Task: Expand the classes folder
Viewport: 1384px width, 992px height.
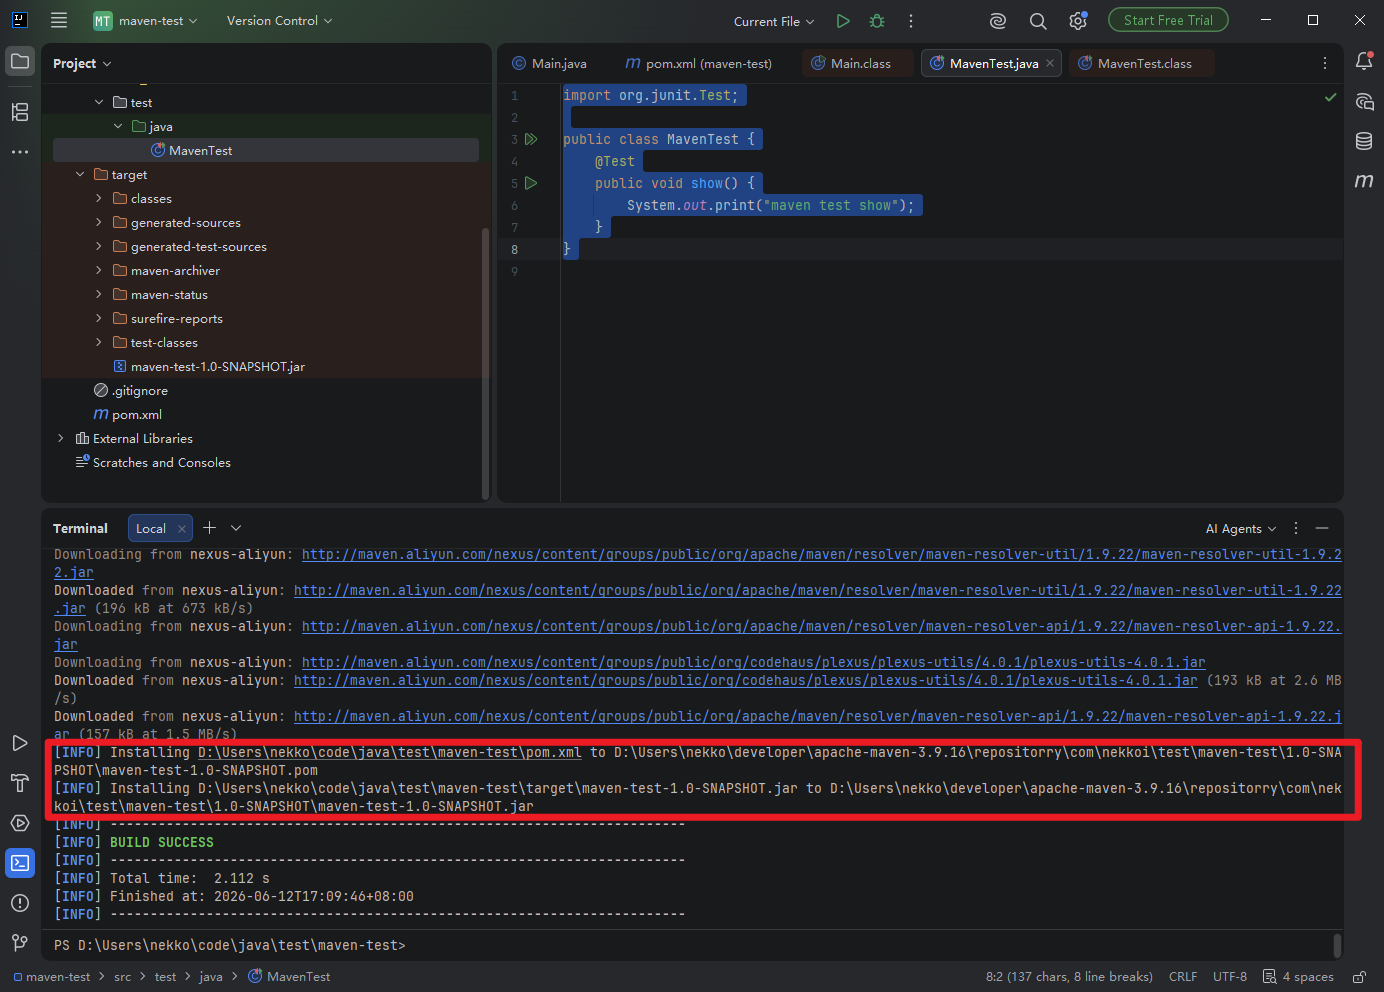Action: tap(99, 198)
